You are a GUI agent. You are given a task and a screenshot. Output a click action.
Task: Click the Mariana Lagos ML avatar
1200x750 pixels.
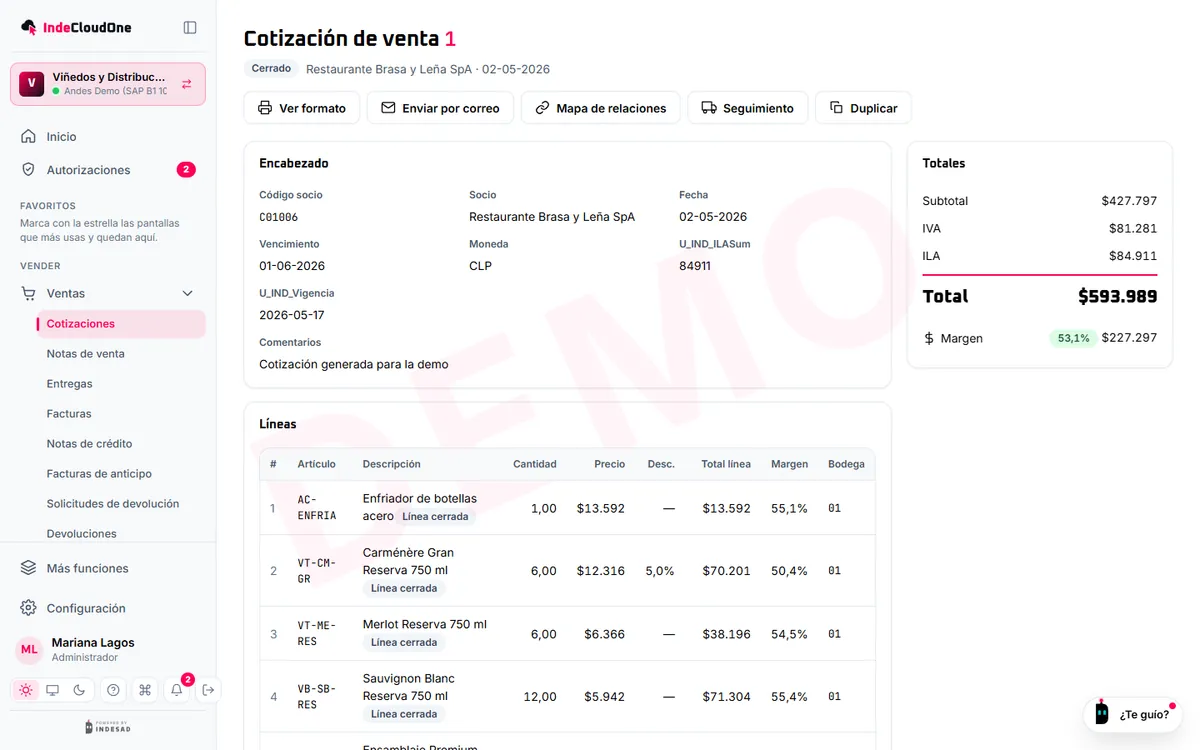click(x=29, y=649)
